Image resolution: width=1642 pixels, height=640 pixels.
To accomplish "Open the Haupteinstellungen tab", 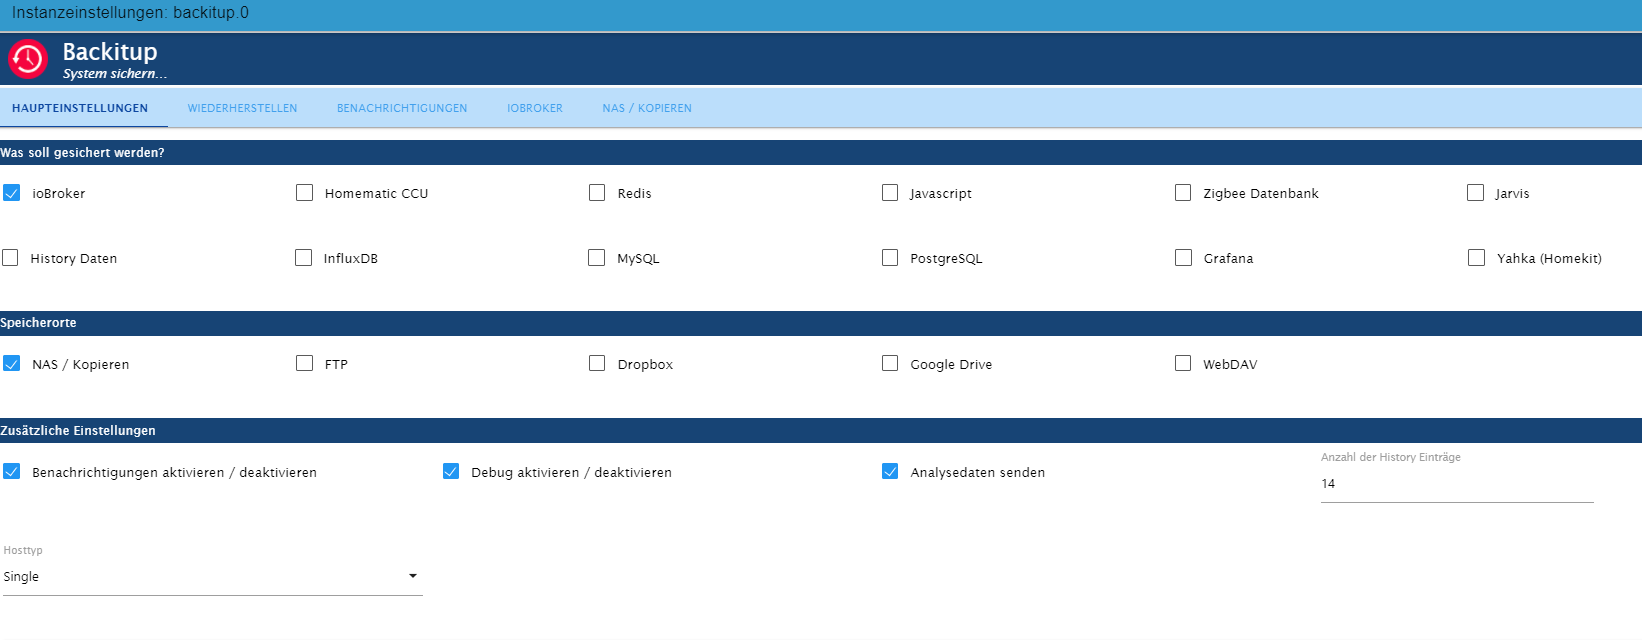I will click(x=80, y=108).
